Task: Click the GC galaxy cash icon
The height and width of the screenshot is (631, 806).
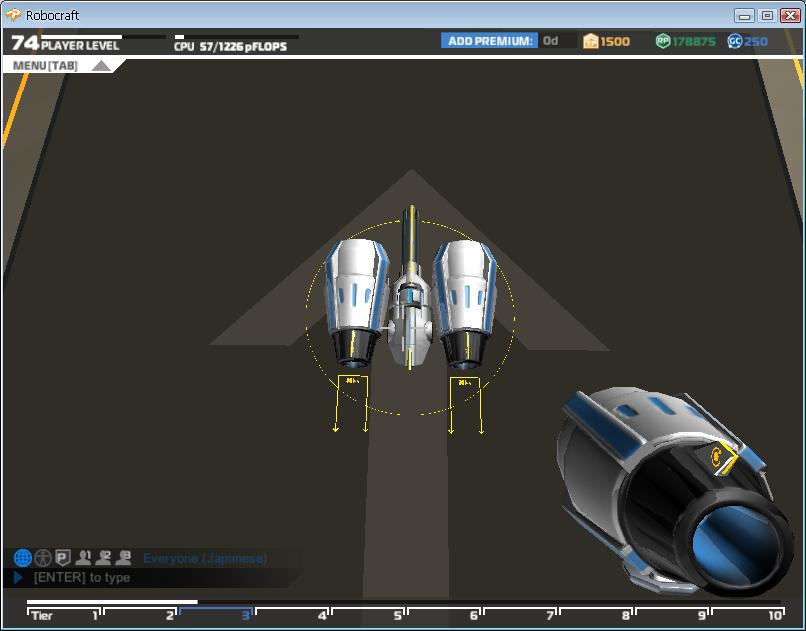Action: (735, 41)
